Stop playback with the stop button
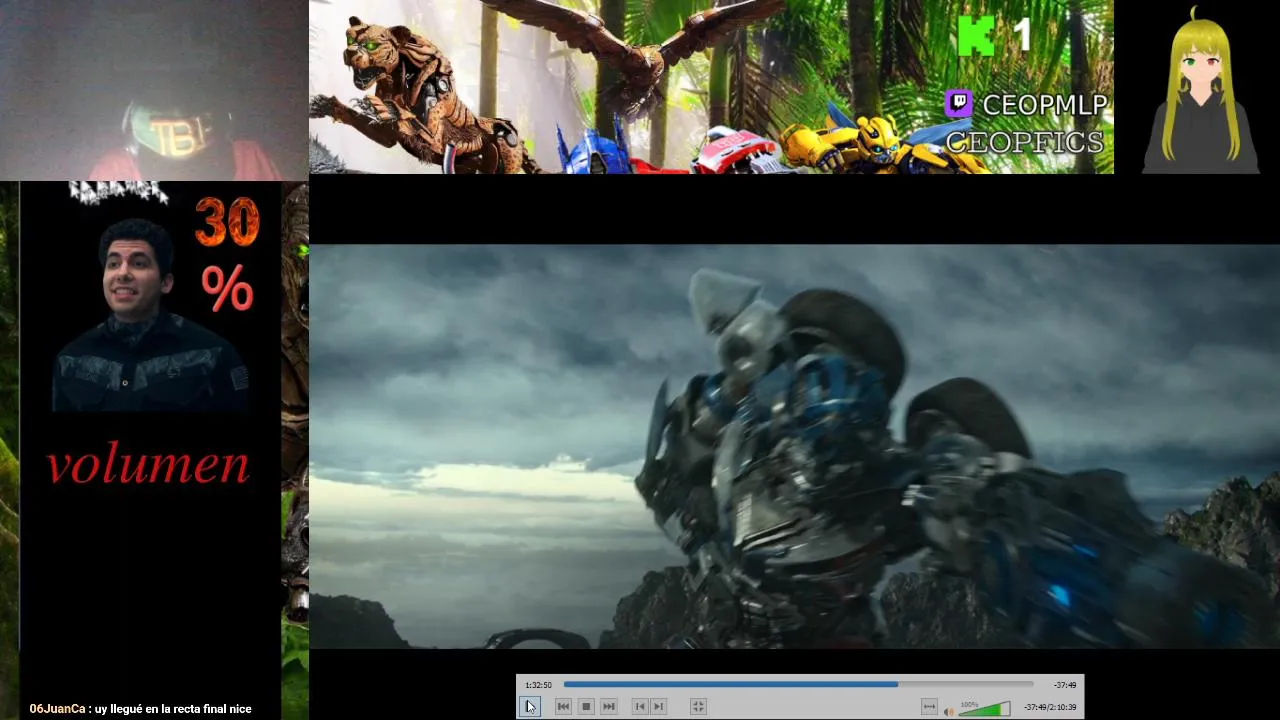Viewport: 1280px width, 720px height. click(x=586, y=707)
